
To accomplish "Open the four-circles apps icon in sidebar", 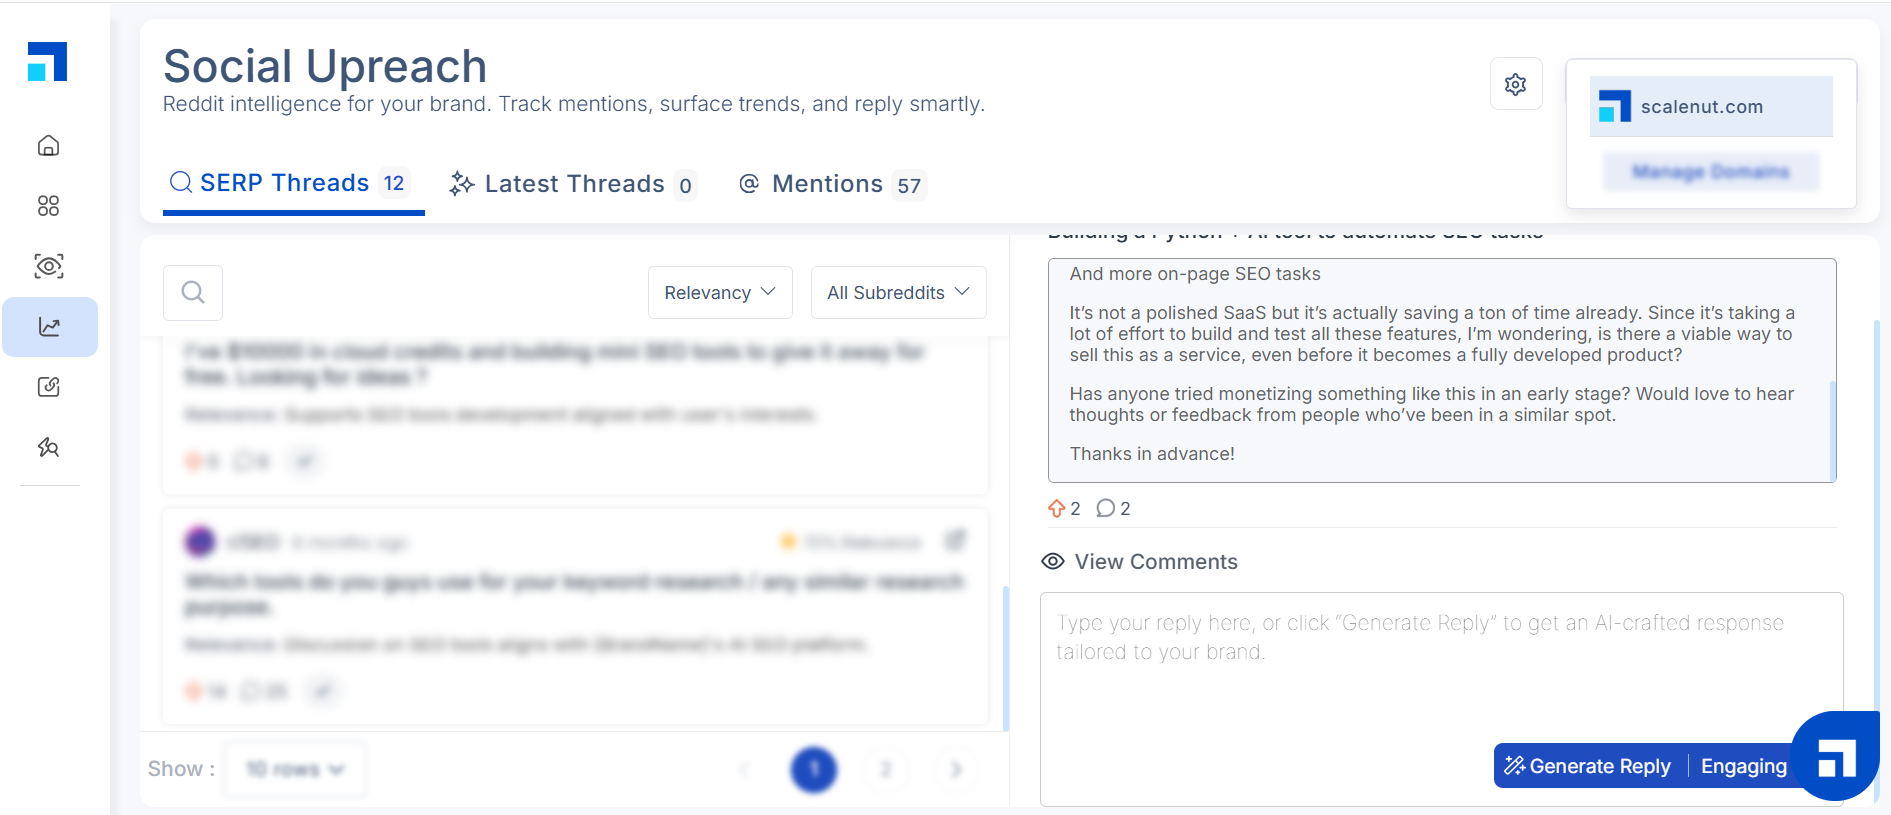I will [x=48, y=206].
